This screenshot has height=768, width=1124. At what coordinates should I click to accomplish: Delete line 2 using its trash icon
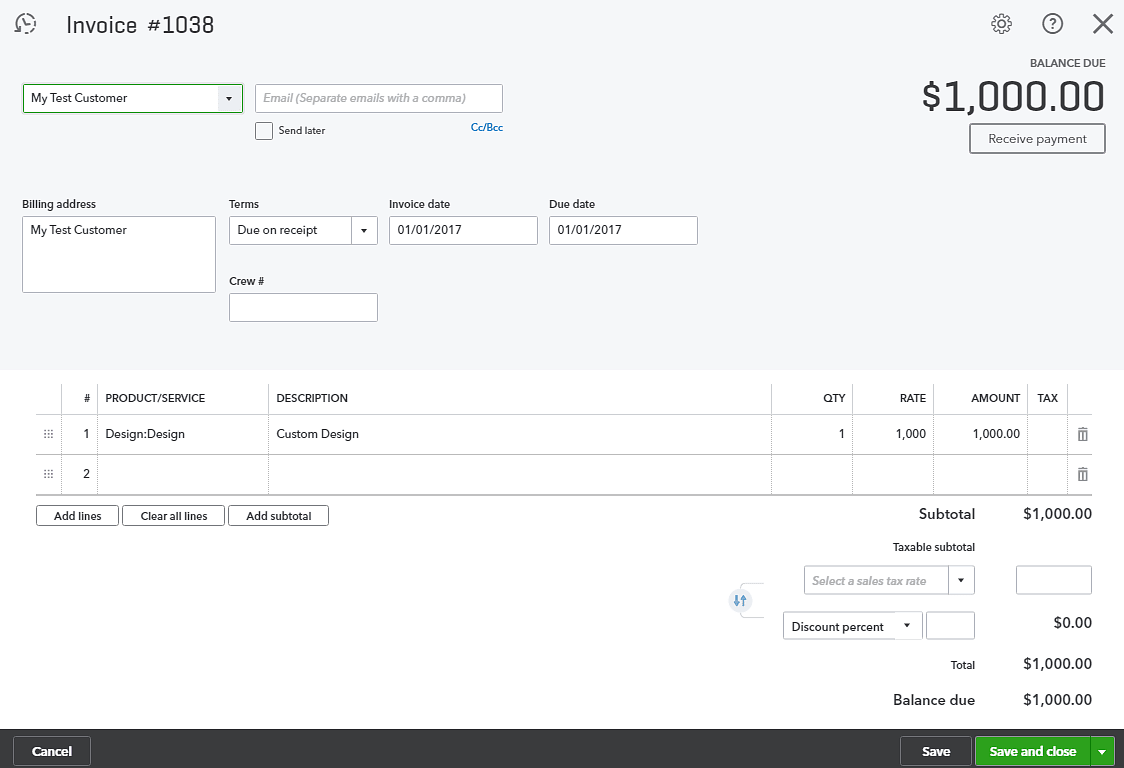(1081, 473)
